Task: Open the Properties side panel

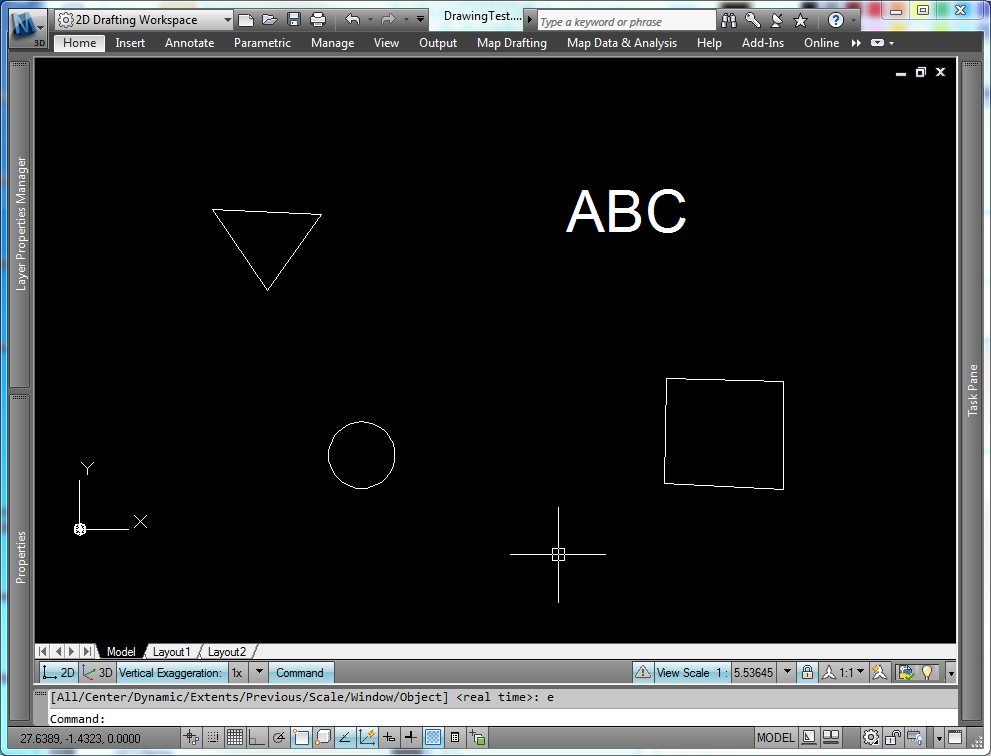Action: pos(20,558)
